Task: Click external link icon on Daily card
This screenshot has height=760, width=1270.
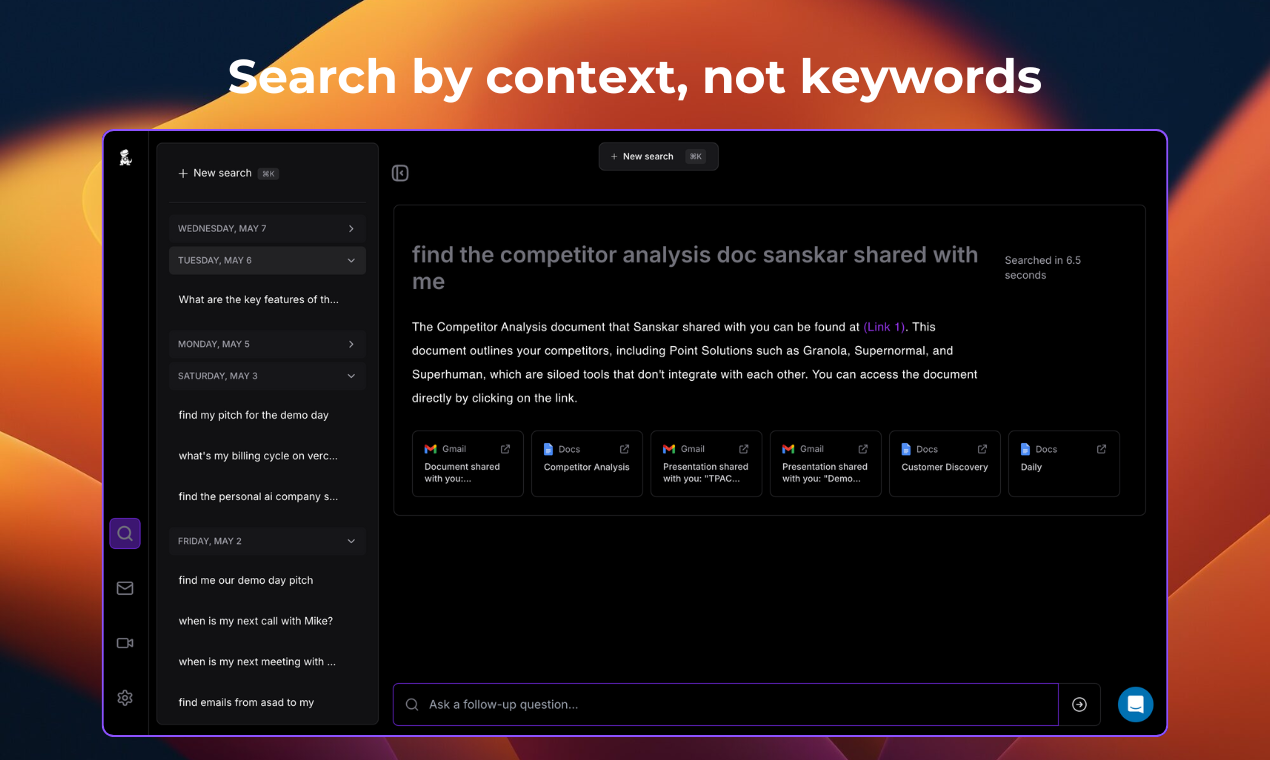Action: [x=1101, y=449]
